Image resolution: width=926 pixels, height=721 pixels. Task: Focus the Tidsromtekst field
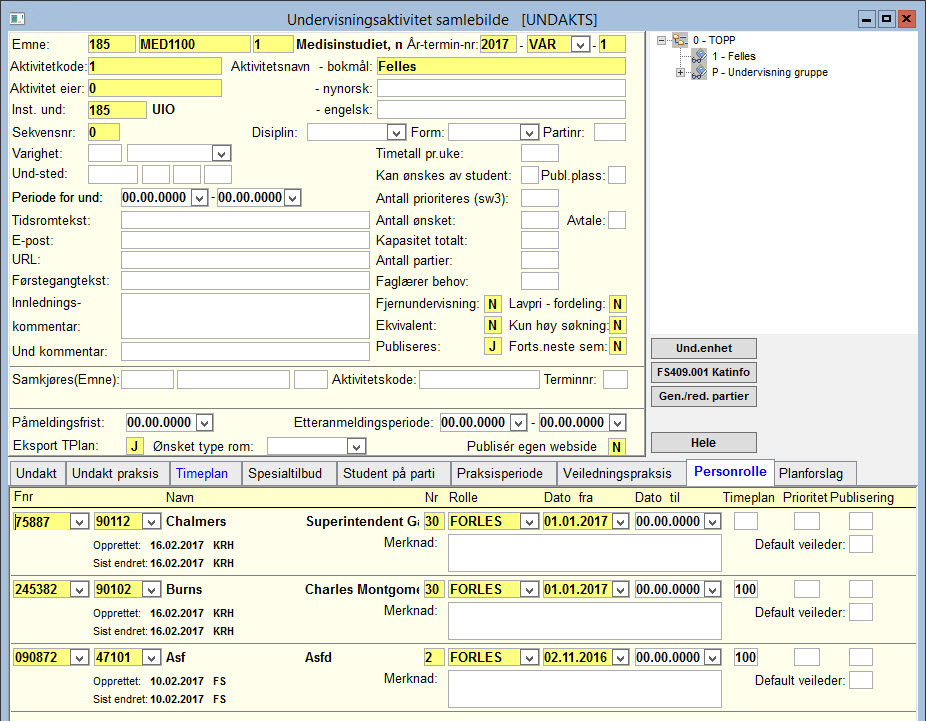pyautogui.click(x=245, y=220)
